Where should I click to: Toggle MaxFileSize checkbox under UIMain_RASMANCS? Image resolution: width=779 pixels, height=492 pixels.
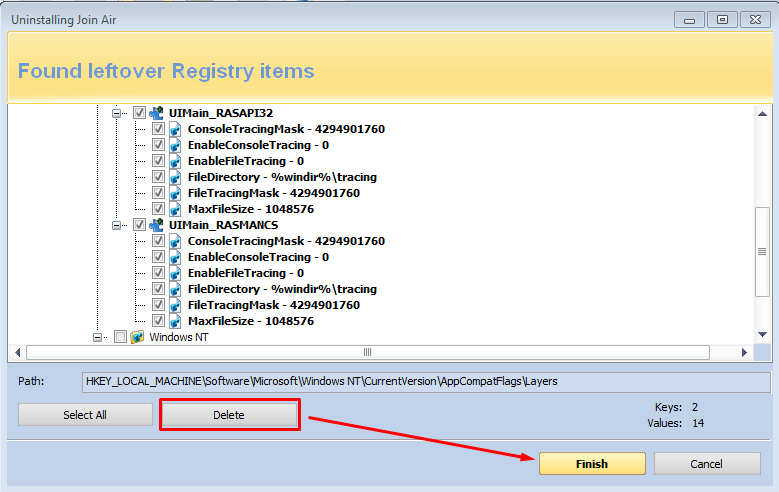coord(158,321)
